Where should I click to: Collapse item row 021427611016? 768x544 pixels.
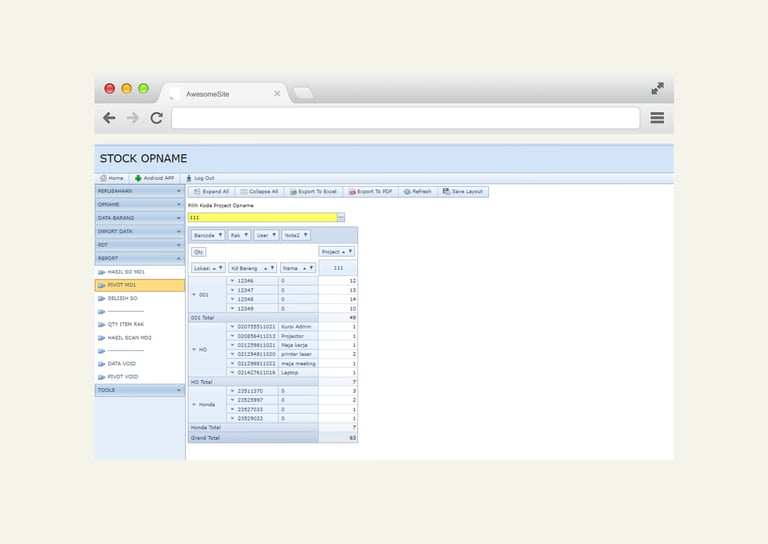(232, 373)
